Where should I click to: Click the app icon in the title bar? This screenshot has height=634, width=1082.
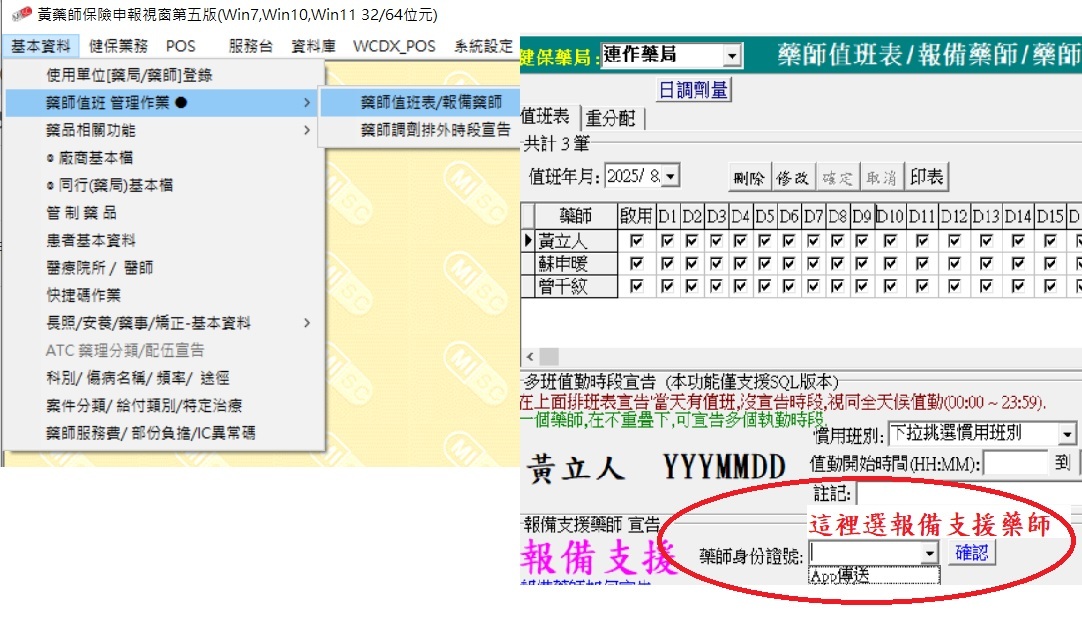click(20, 16)
